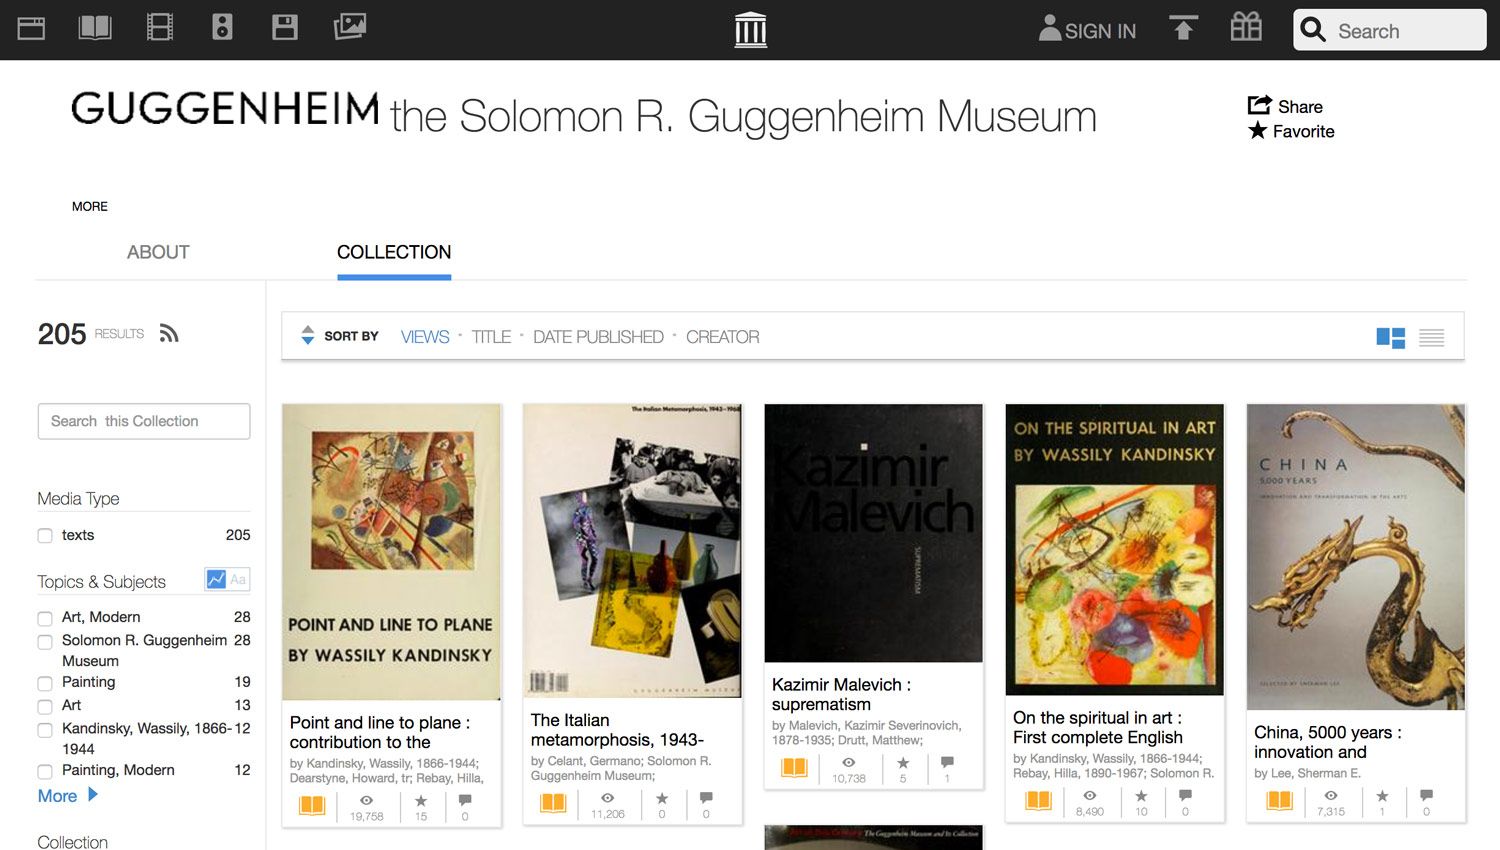Expand More topics and subjects
1500x850 pixels.
[68, 796]
